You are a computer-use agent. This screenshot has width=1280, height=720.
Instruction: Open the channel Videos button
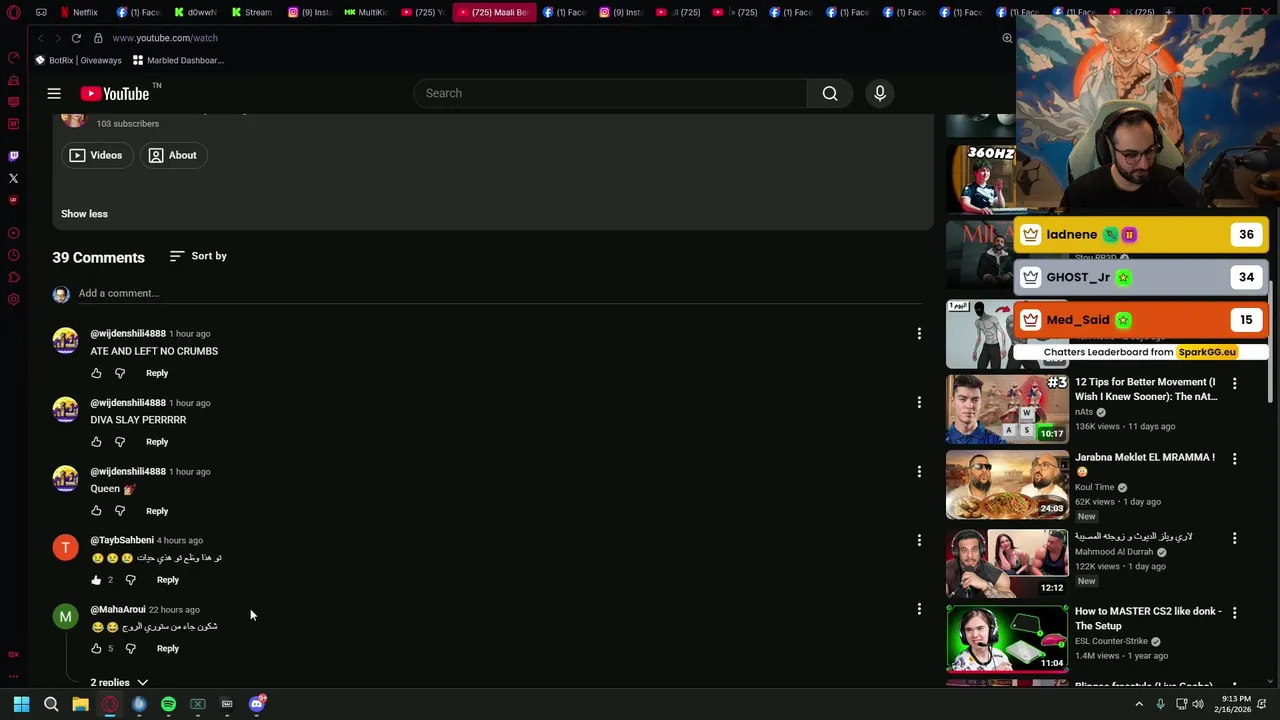[96, 155]
